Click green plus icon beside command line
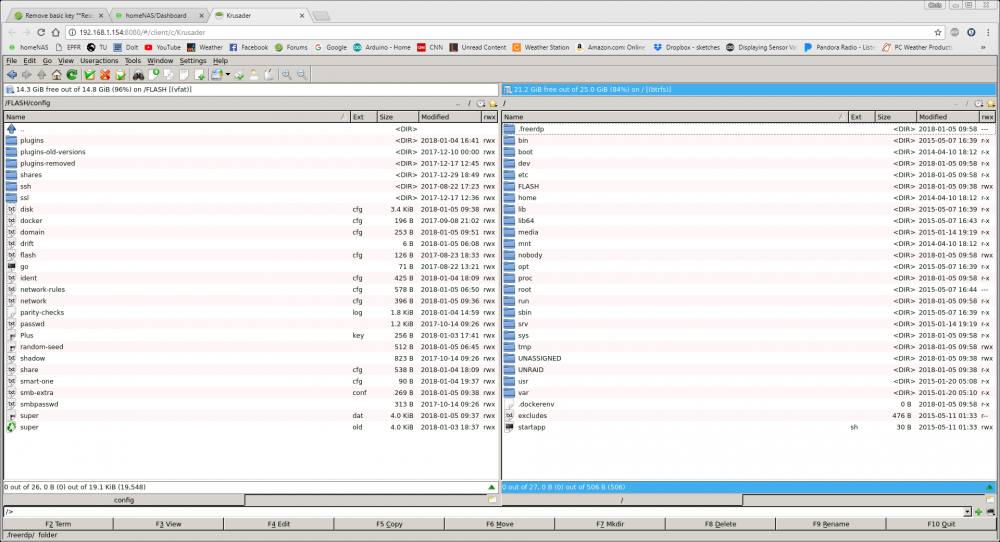The width and height of the screenshot is (1000, 542). pyautogui.click(x=978, y=511)
